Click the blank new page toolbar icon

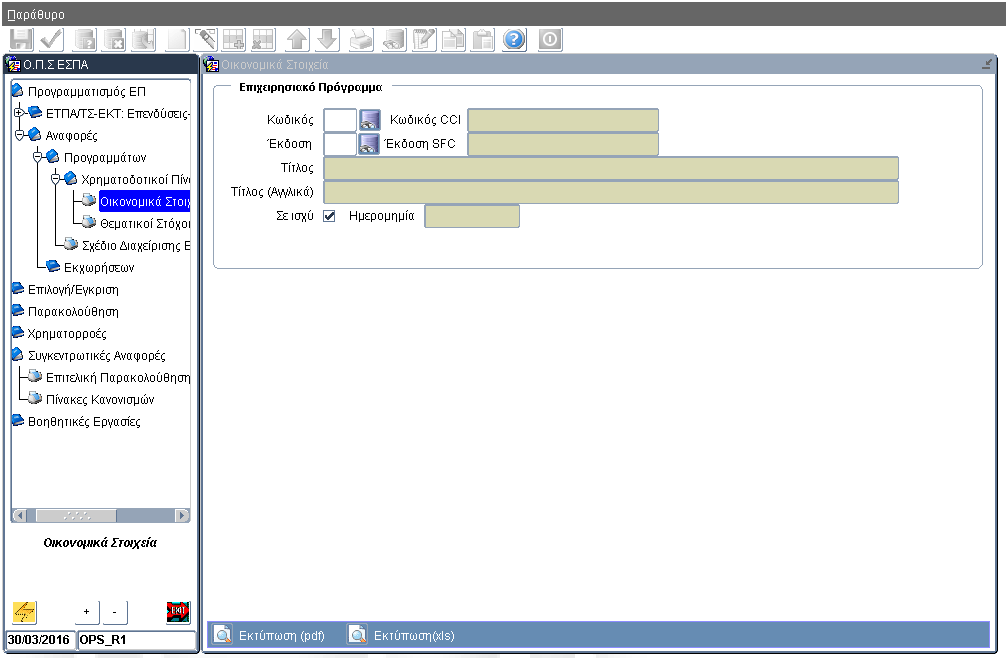178,40
